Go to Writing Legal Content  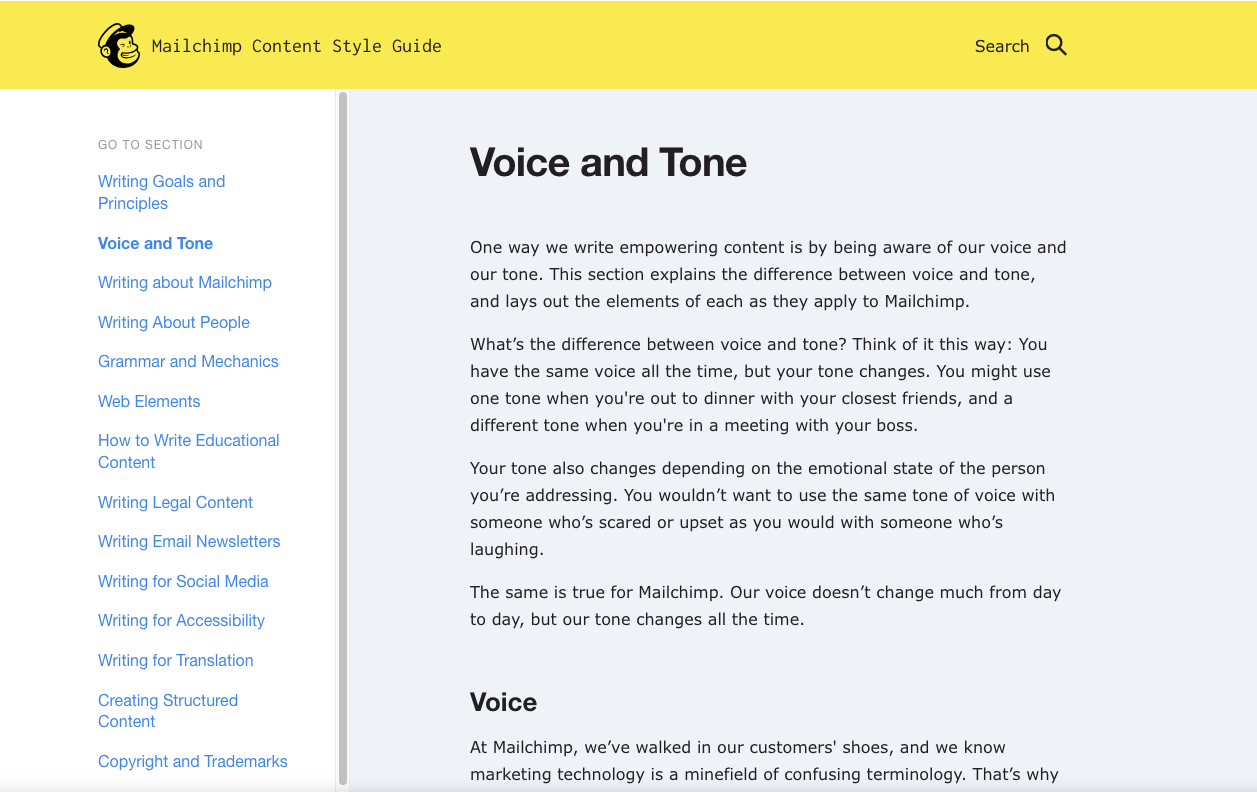[175, 502]
